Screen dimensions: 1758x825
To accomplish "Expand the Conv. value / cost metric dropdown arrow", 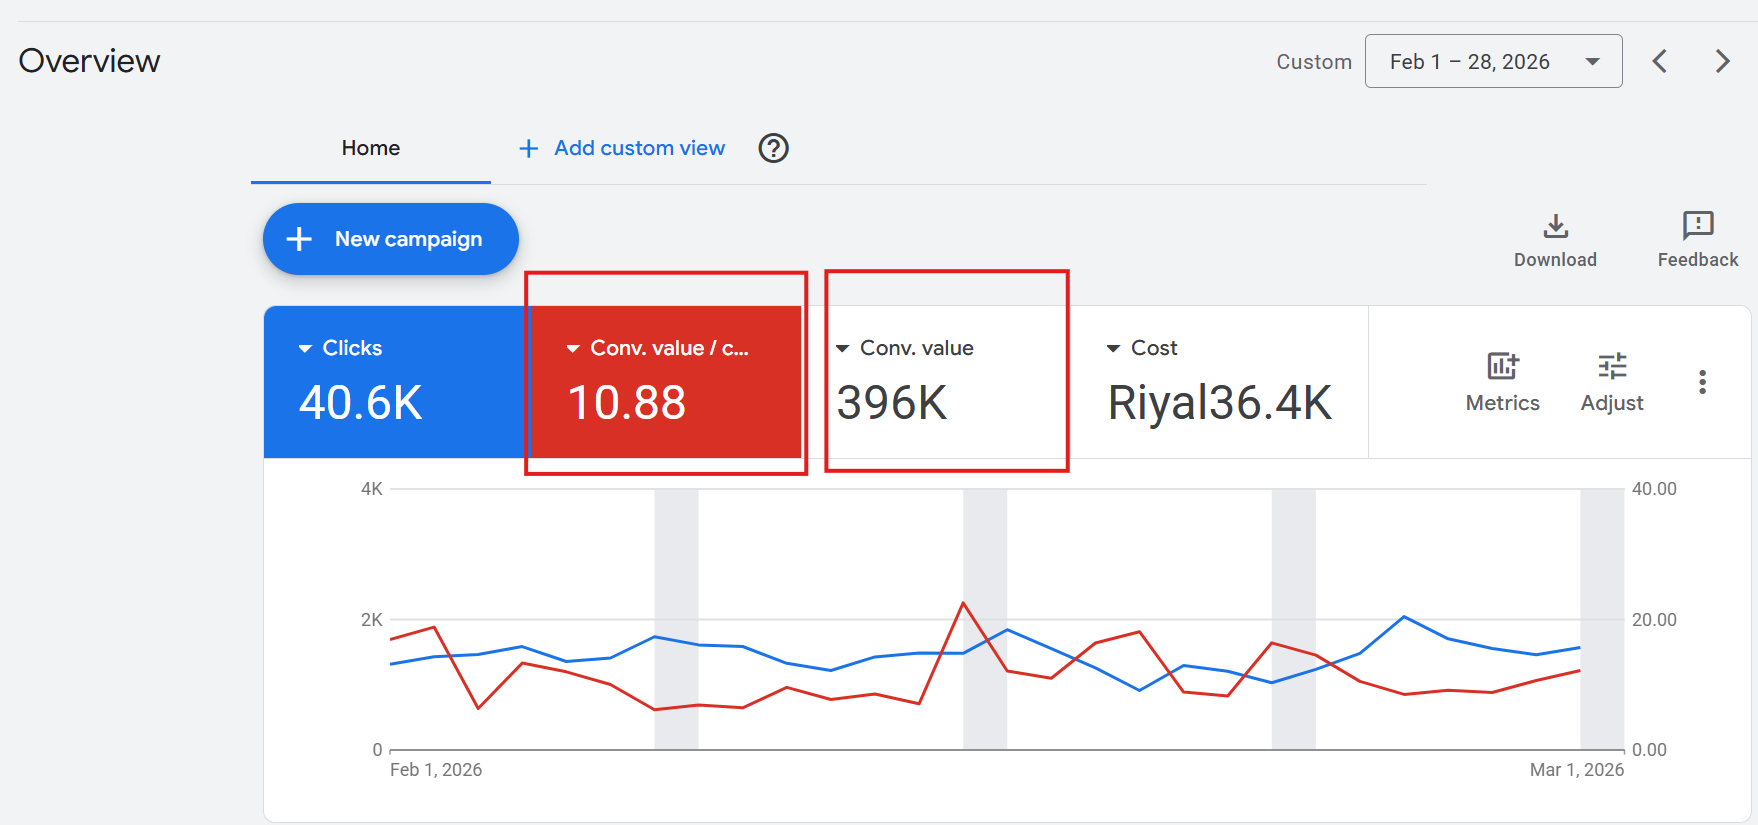I will 573,349.
